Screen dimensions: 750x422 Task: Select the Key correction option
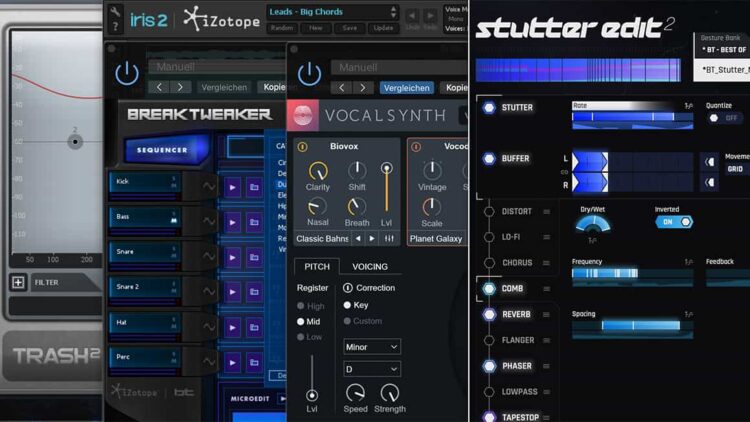click(356, 305)
